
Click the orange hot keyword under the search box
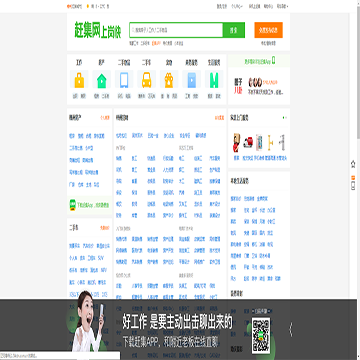[x=156, y=43]
